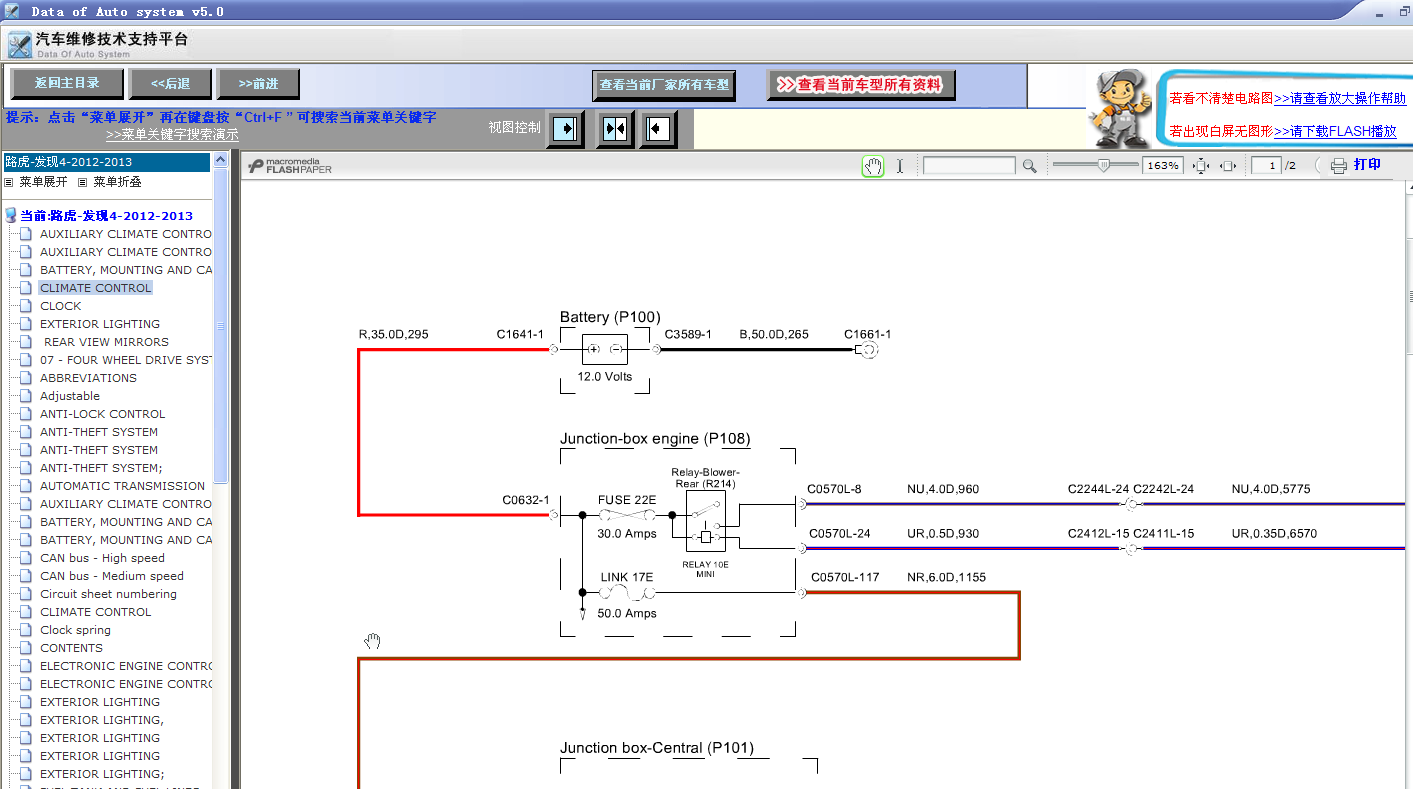Fit the document to width
This screenshot has width=1413, height=789.
(1228, 166)
